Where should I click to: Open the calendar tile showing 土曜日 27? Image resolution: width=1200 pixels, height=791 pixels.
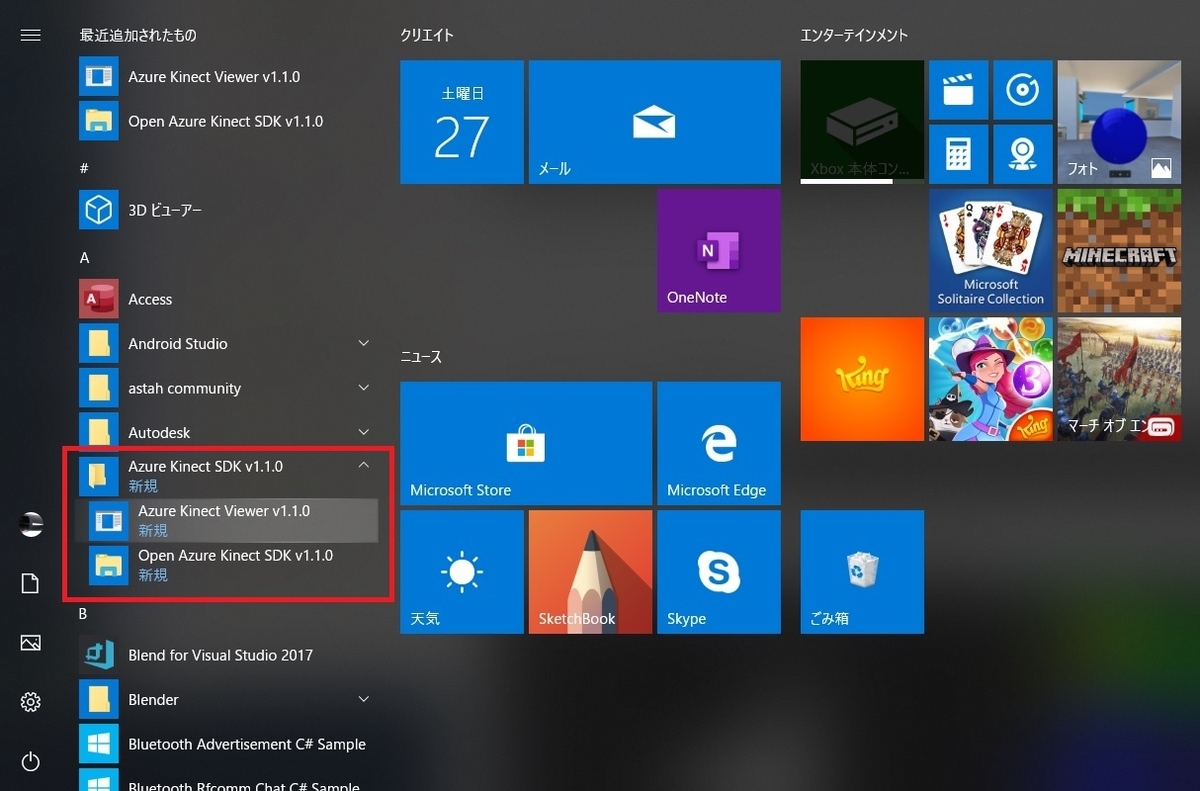(x=461, y=122)
